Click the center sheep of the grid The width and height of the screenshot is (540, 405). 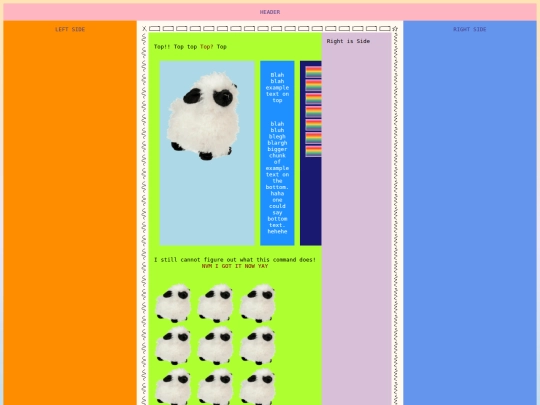tap(215, 345)
